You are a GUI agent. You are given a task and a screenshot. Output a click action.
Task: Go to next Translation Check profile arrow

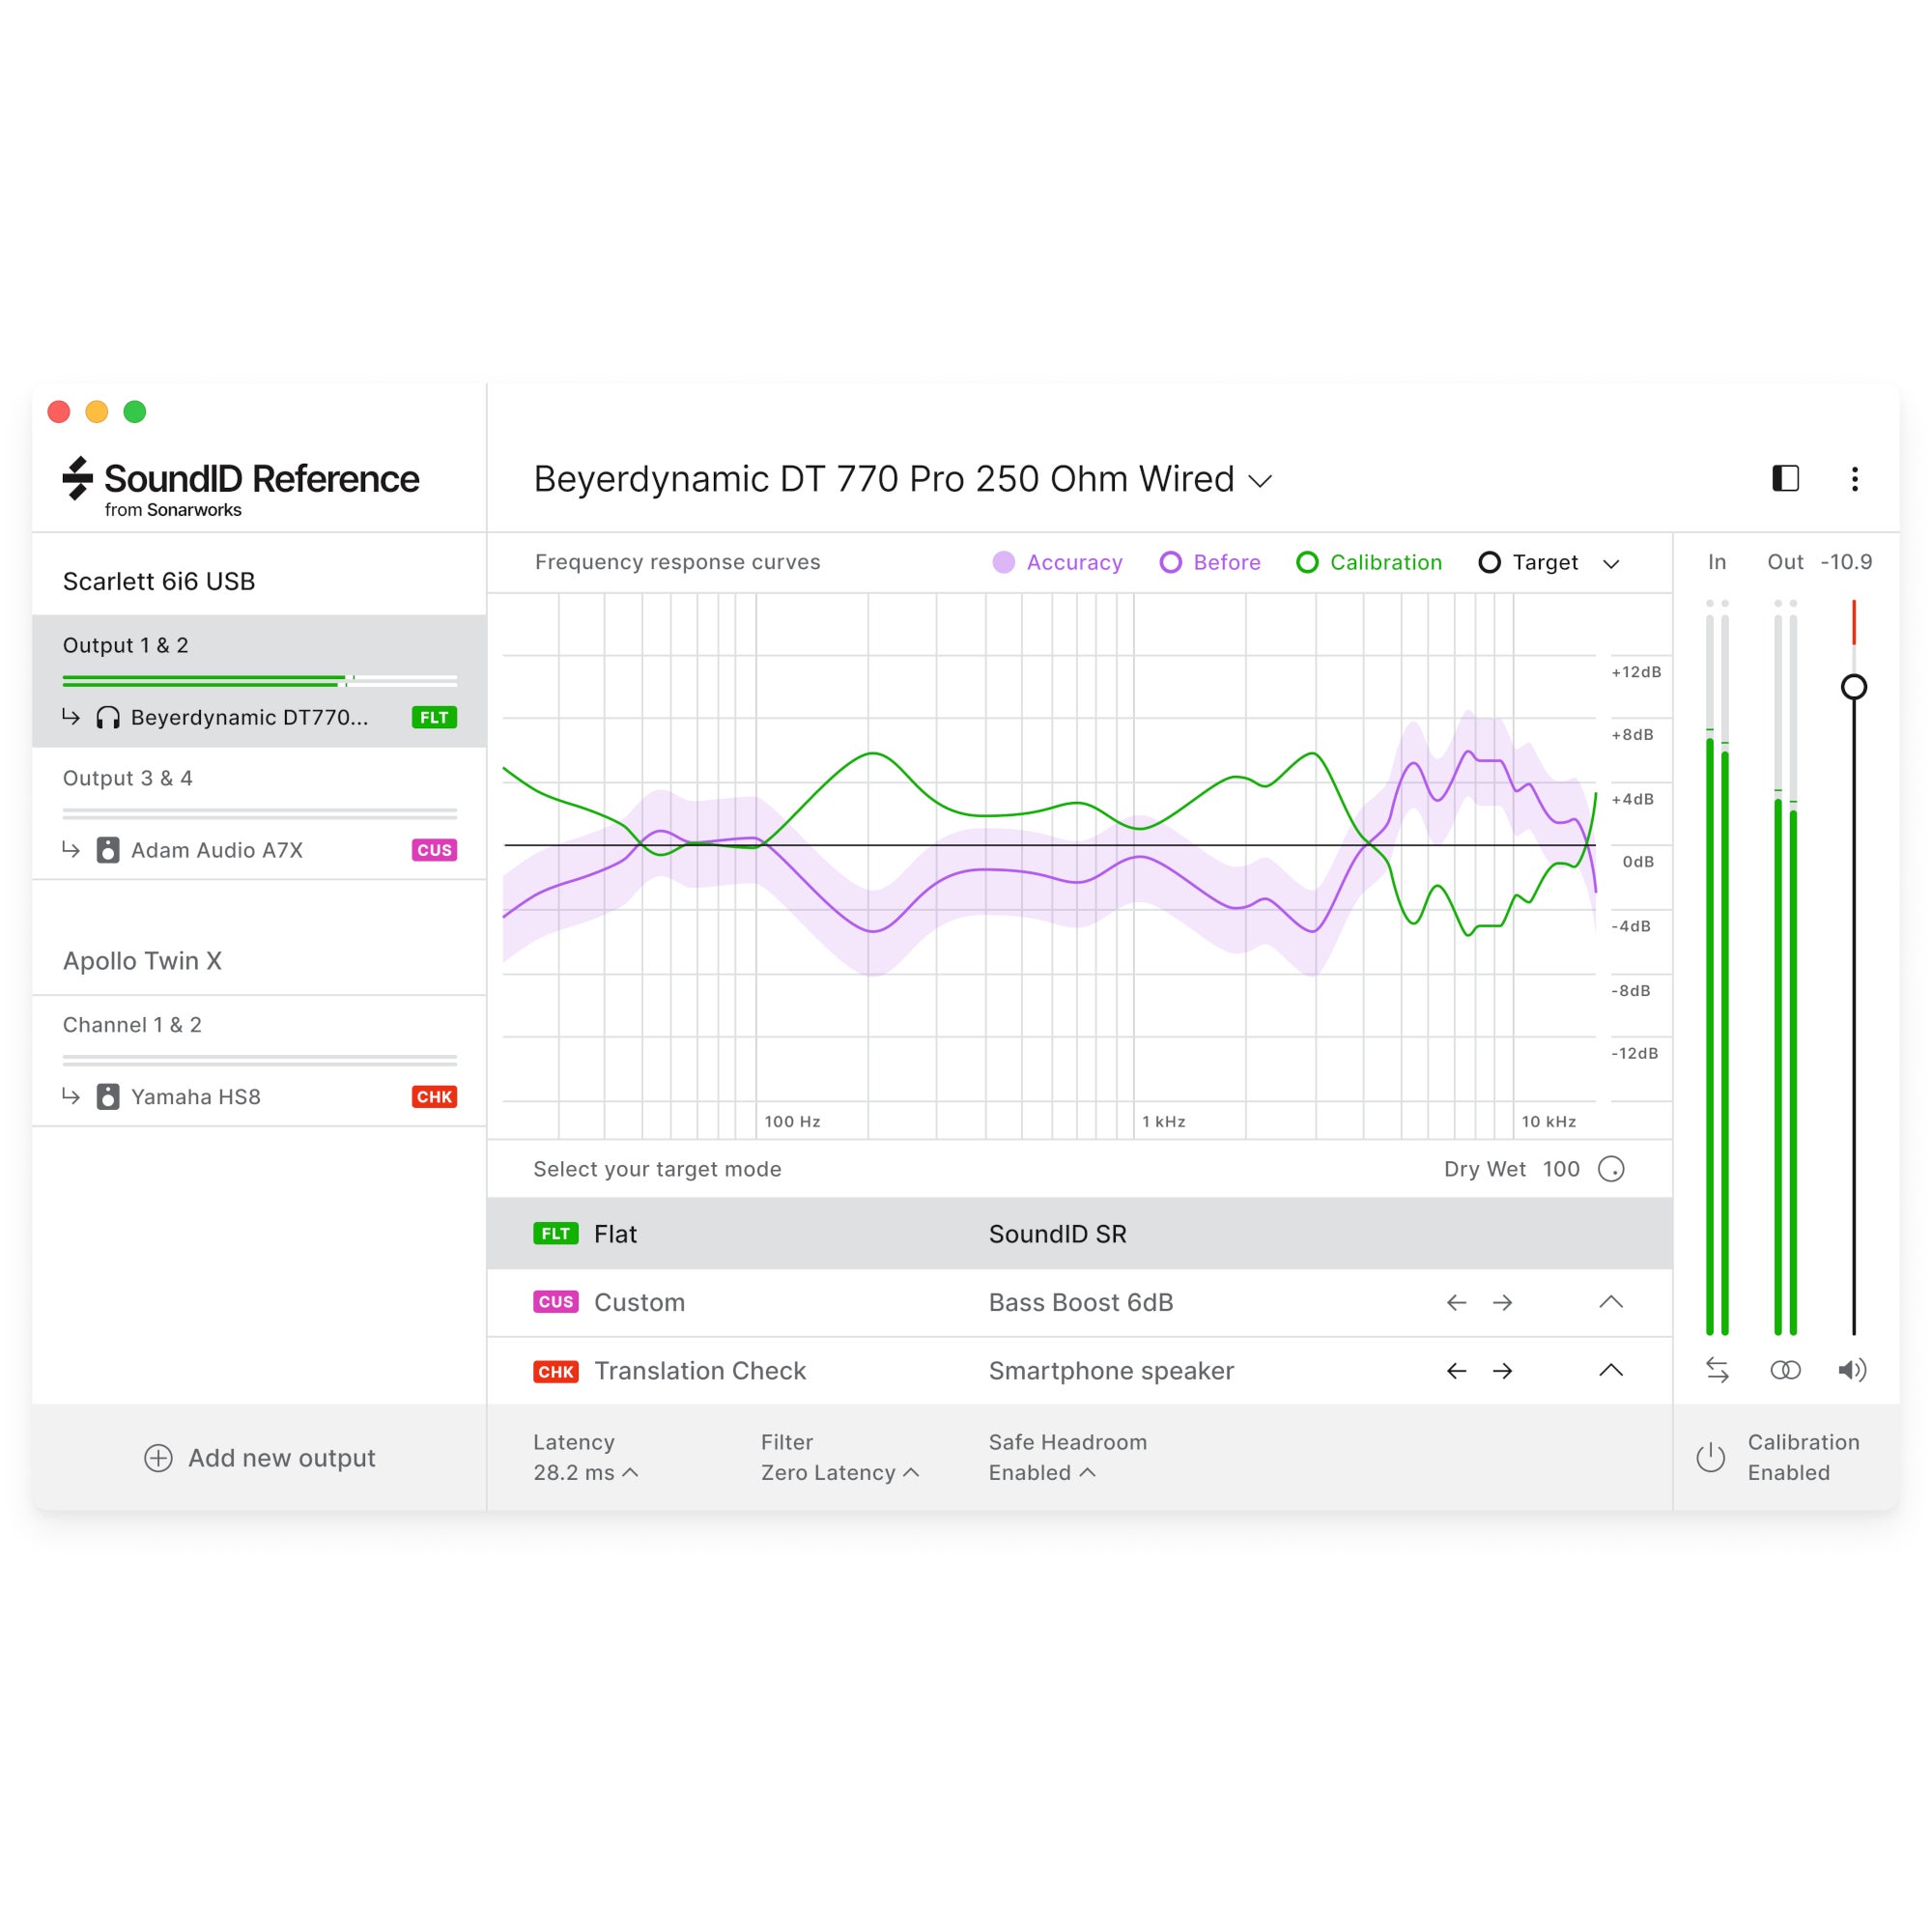coord(1502,1371)
